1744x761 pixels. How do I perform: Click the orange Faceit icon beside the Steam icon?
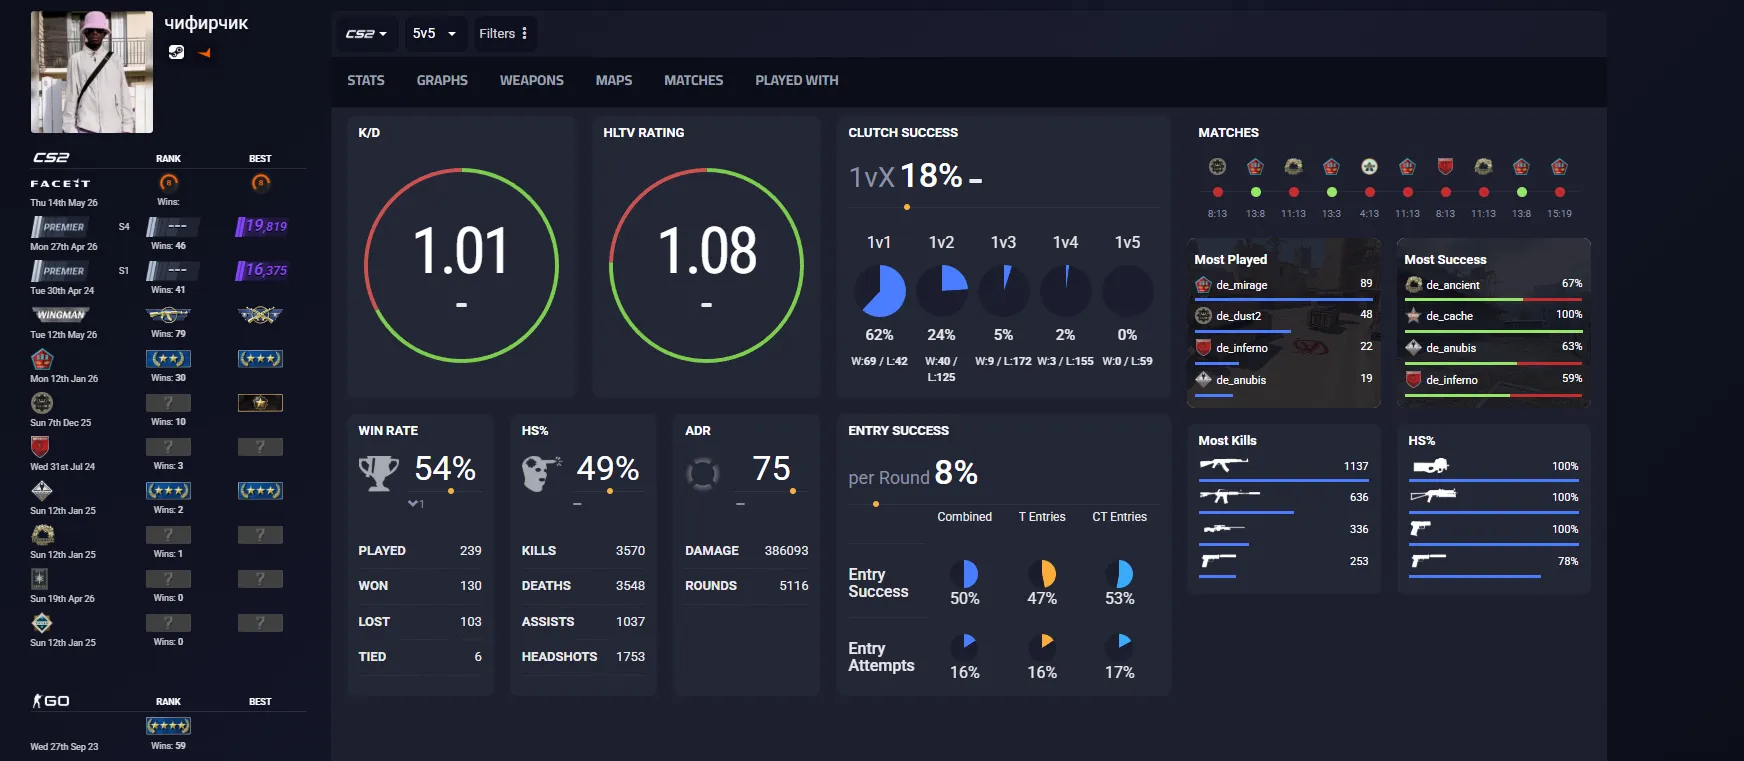(204, 53)
